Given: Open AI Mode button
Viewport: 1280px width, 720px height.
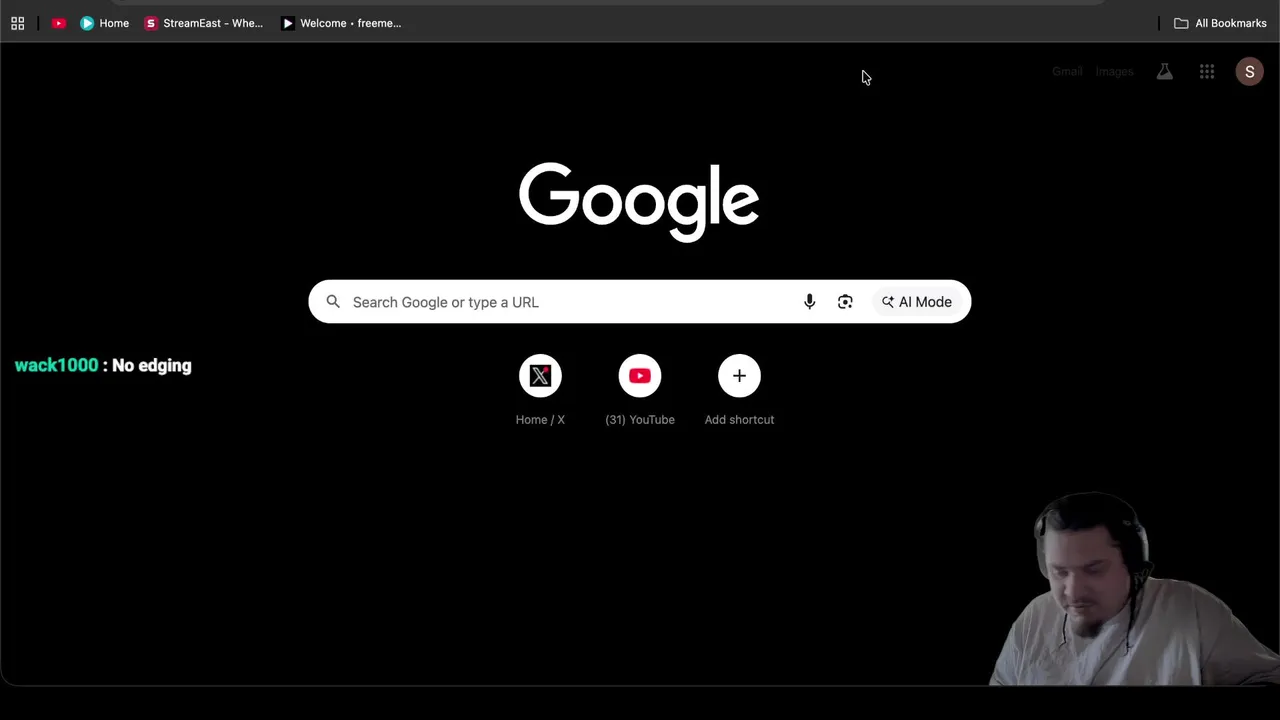Looking at the screenshot, I should pyautogui.click(x=916, y=302).
